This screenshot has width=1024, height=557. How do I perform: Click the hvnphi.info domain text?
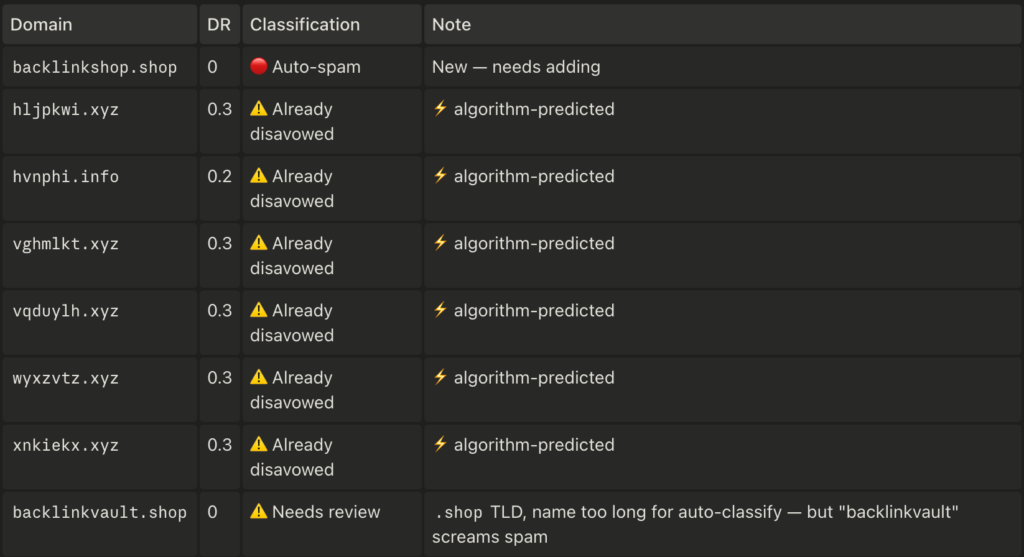coord(65,176)
